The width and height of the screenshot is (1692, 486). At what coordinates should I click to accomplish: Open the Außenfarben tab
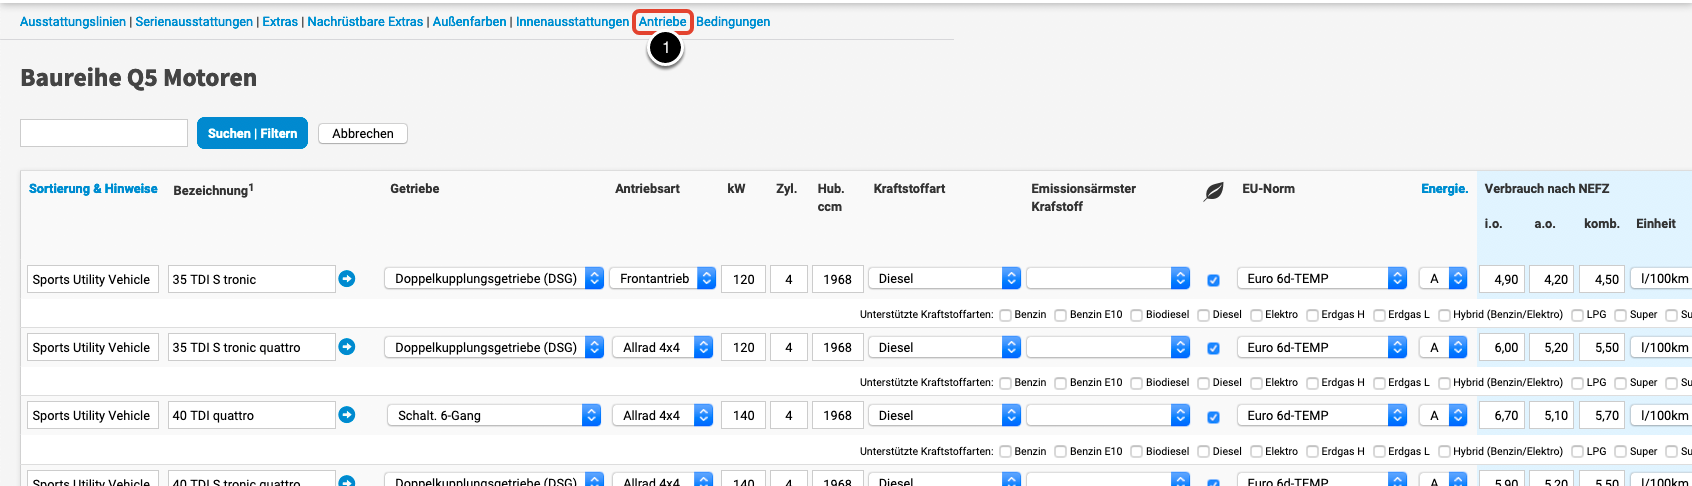click(x=469, y=22)
